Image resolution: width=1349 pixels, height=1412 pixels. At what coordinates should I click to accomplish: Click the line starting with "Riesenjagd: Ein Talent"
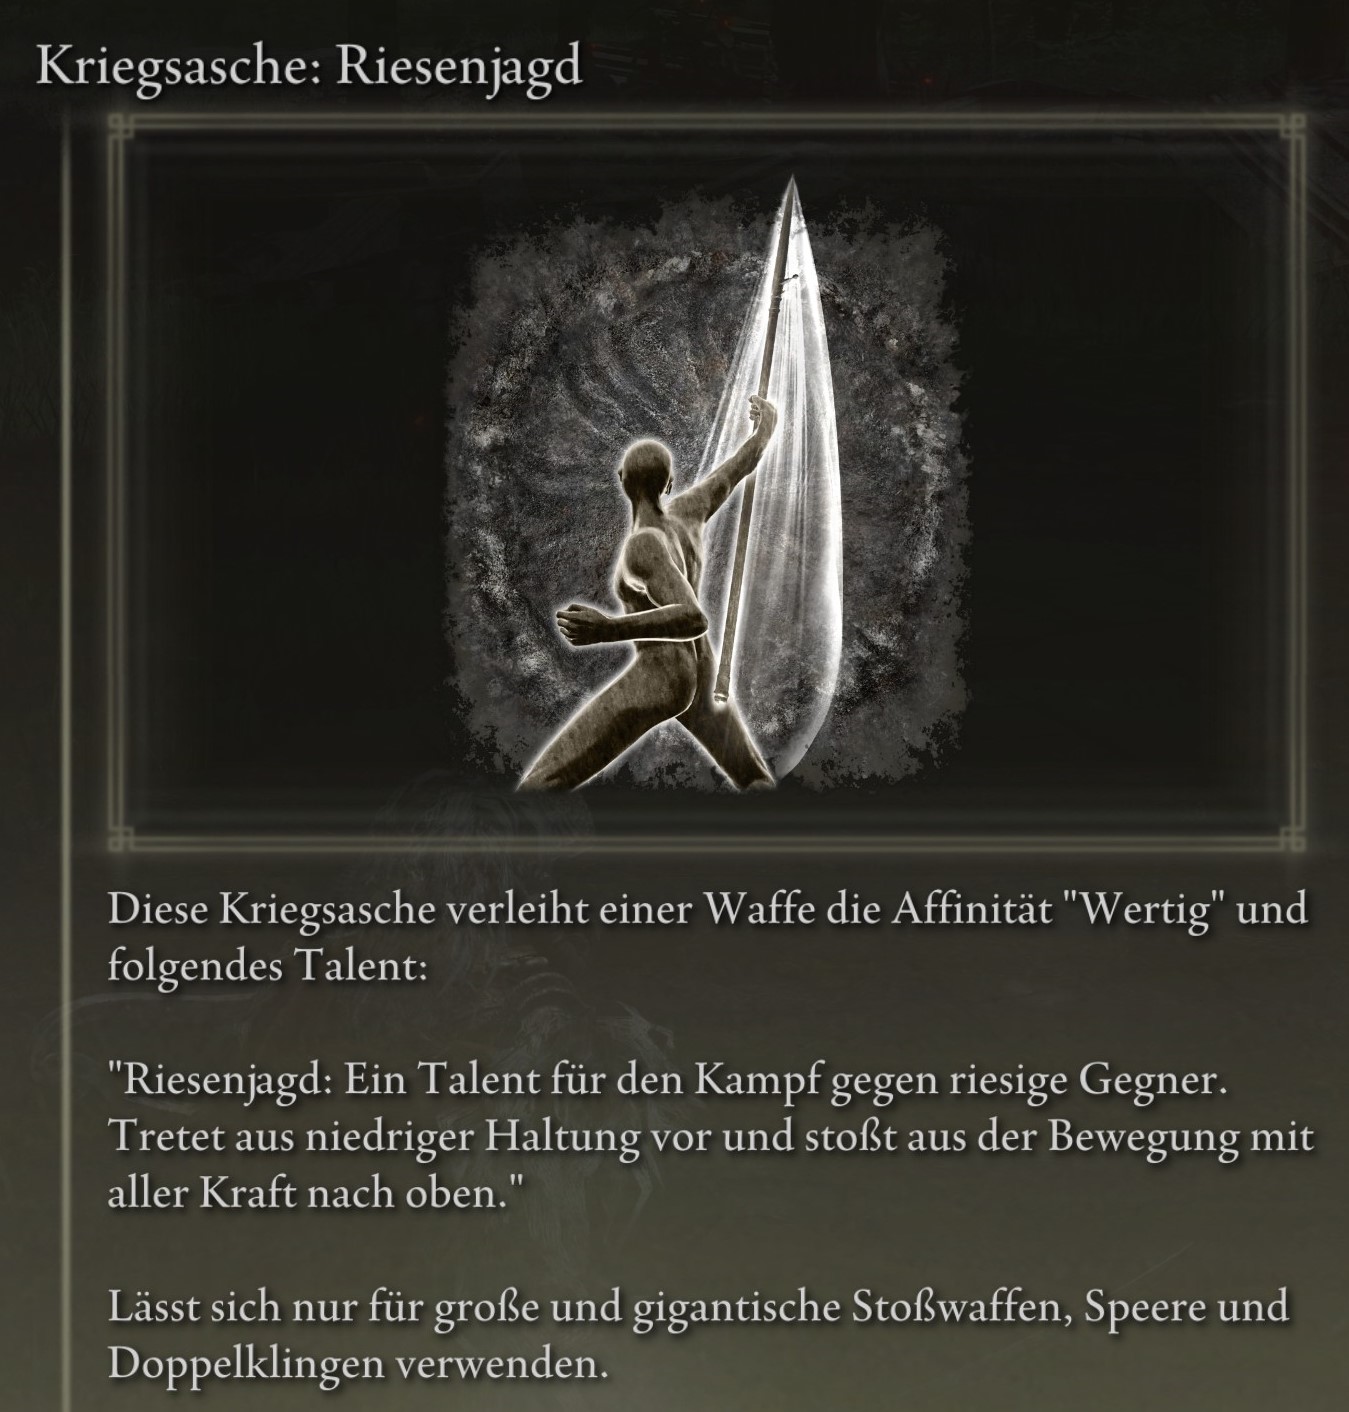[667, 1082]
